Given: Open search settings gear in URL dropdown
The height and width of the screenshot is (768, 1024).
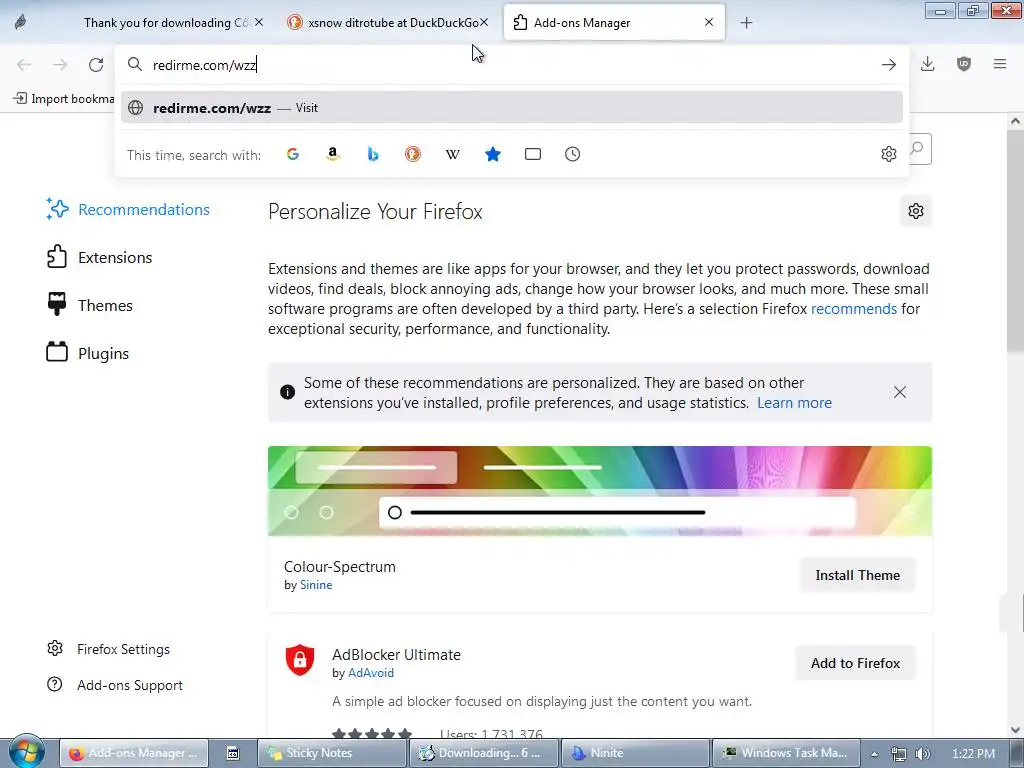Looking at the screenshot, I should 889,154.
